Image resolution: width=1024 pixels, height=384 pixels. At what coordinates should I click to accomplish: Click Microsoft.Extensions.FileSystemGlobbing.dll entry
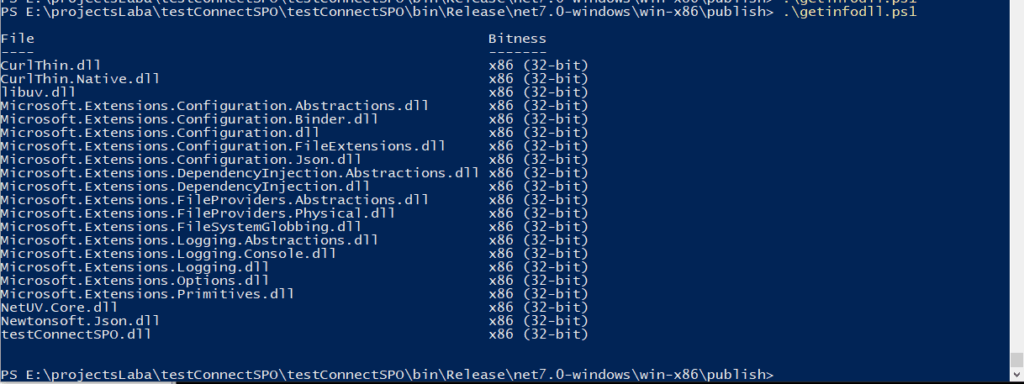tap(181, 227)
